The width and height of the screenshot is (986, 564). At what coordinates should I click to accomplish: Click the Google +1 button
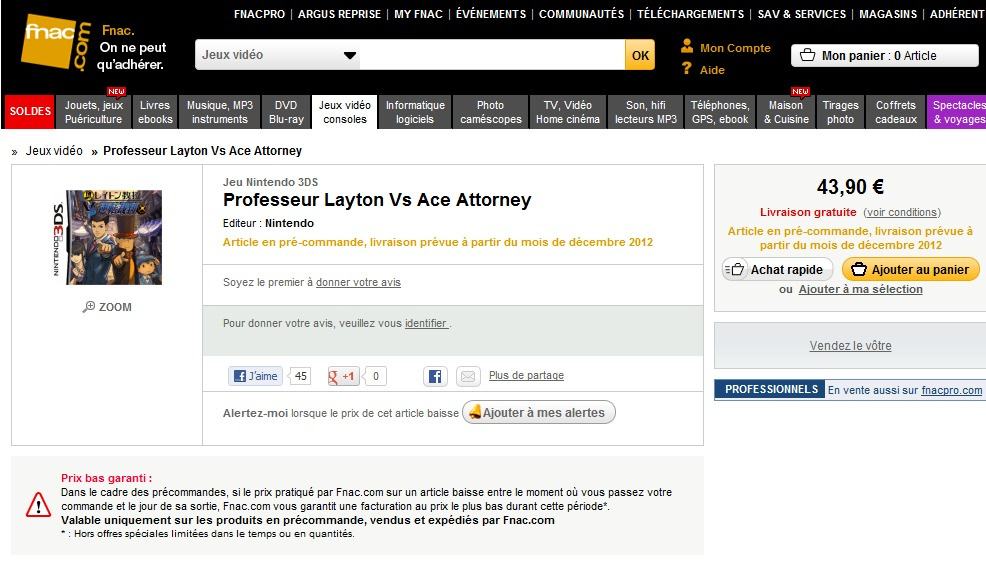(x=343, y=376)
